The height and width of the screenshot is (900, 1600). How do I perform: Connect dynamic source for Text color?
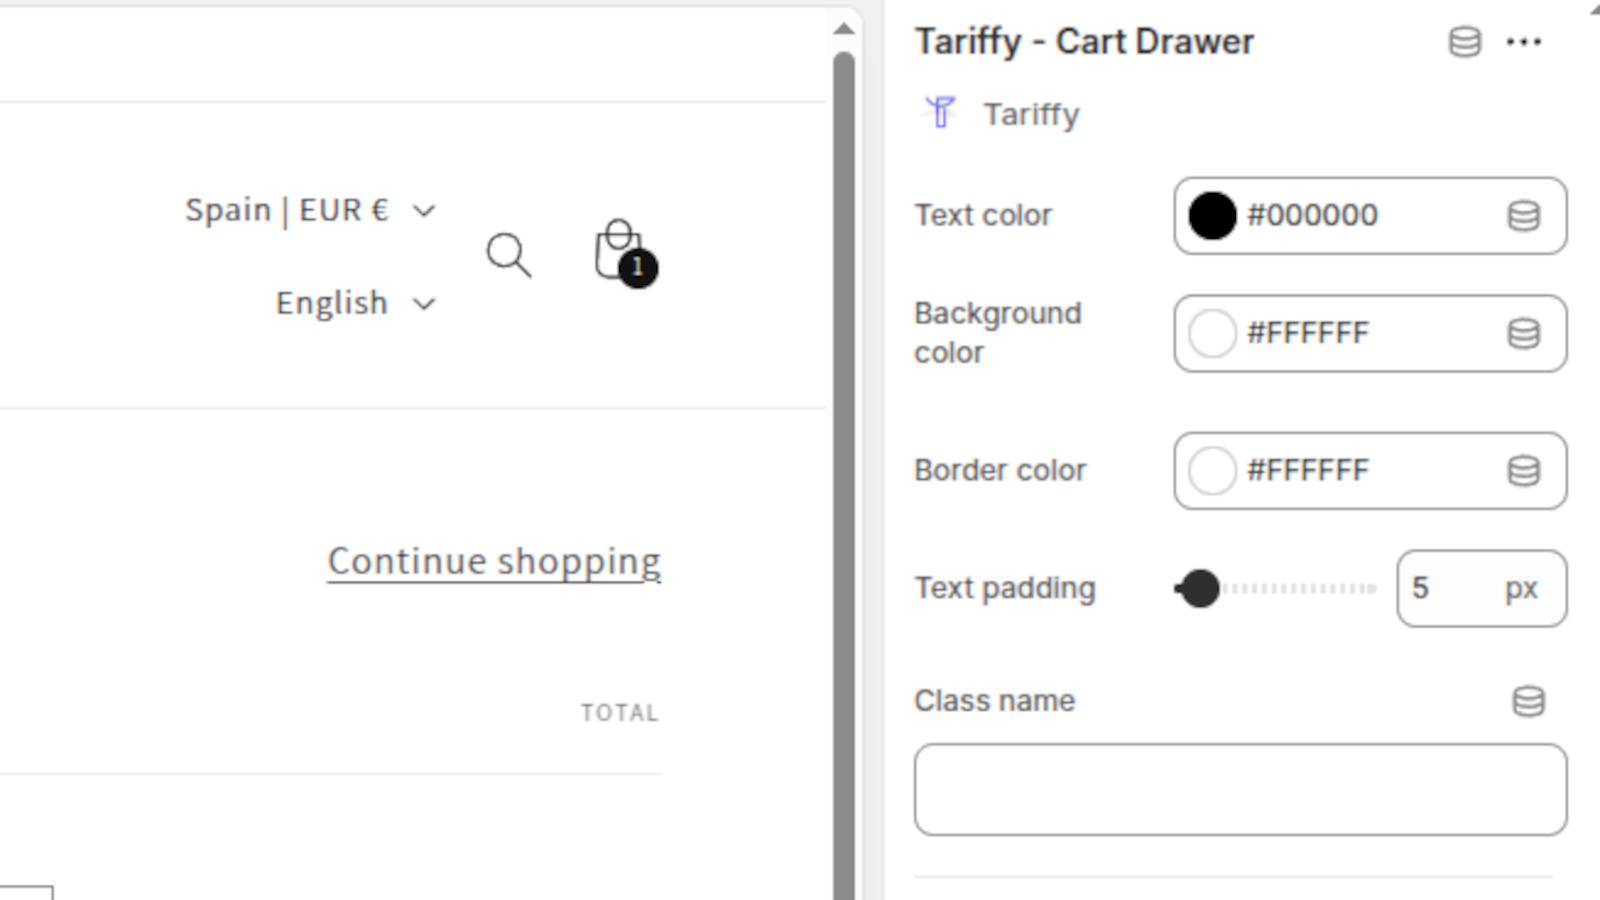[x=1523, y=216]
